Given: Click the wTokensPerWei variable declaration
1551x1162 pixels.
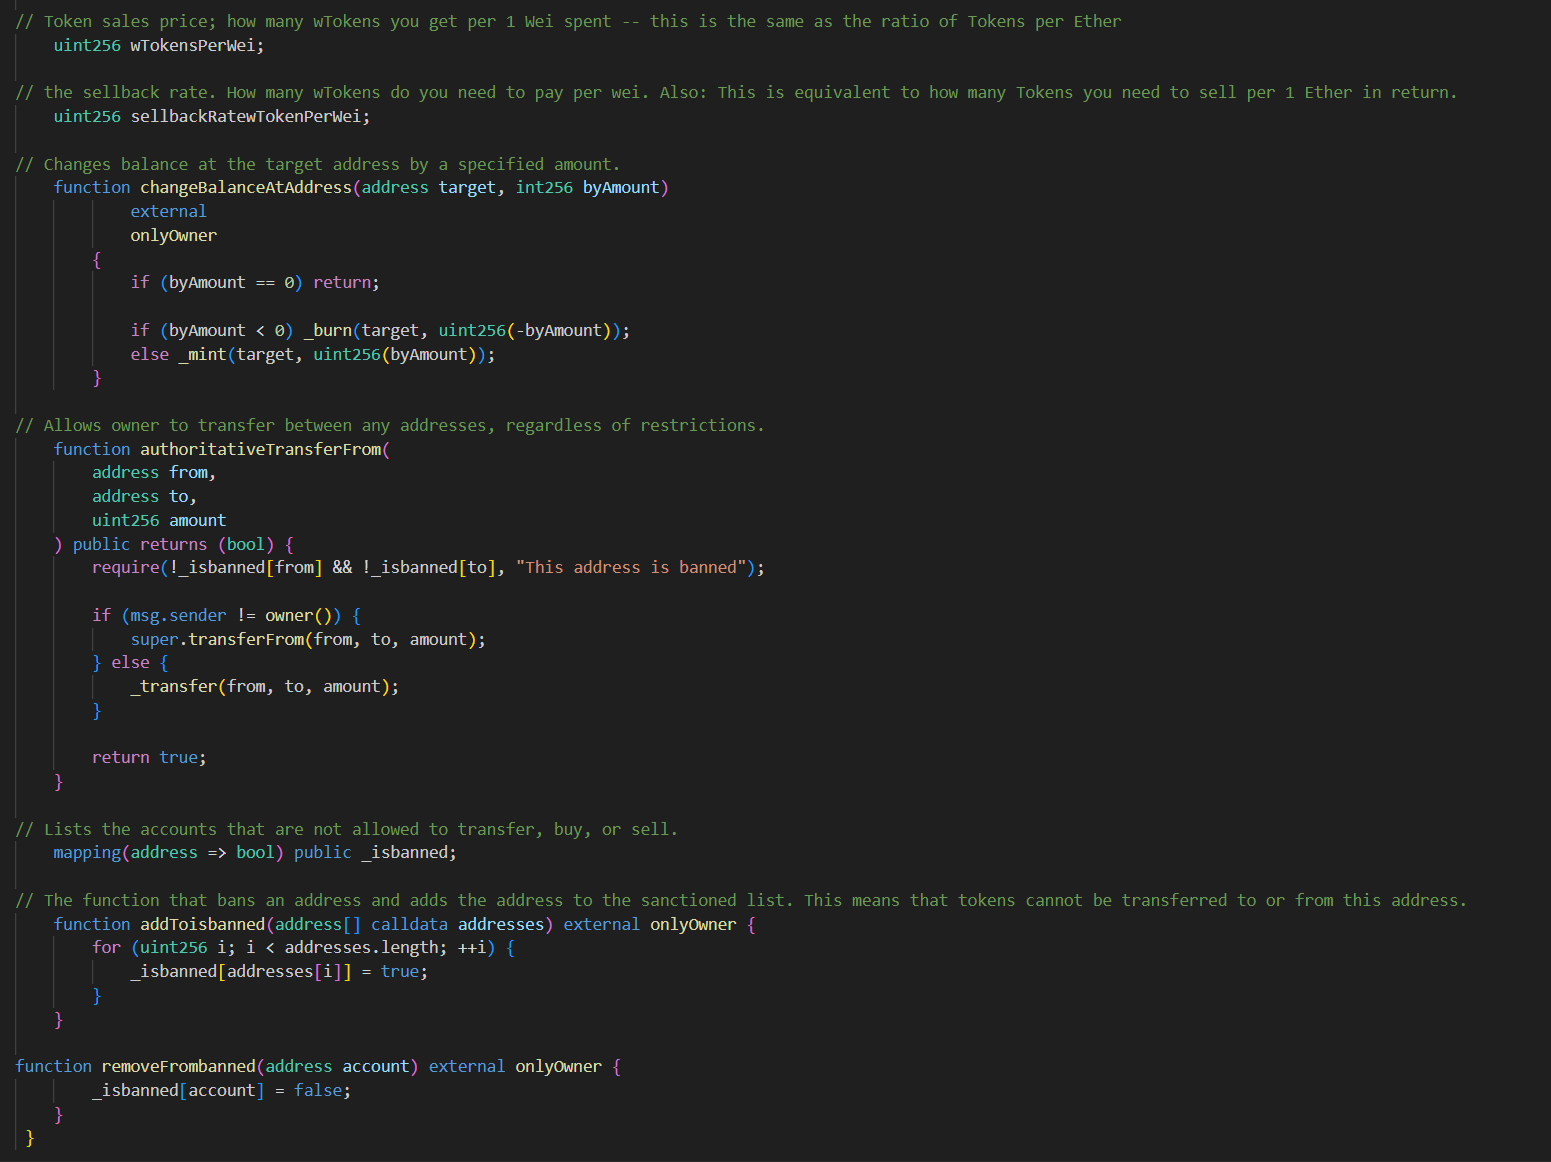Looking at the screenshot, I should pos(196,45).
